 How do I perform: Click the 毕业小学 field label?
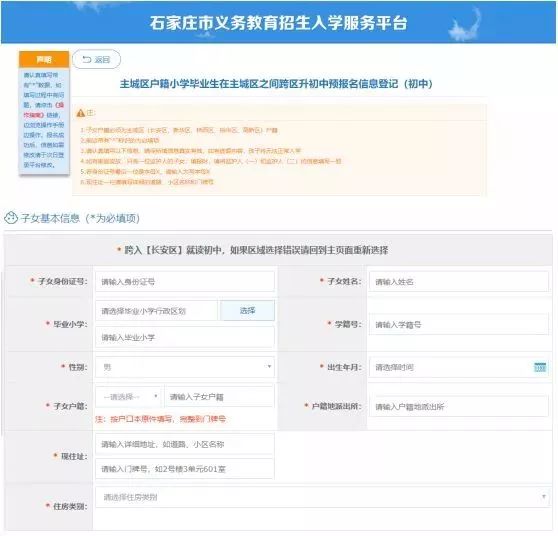click(69, 324)
